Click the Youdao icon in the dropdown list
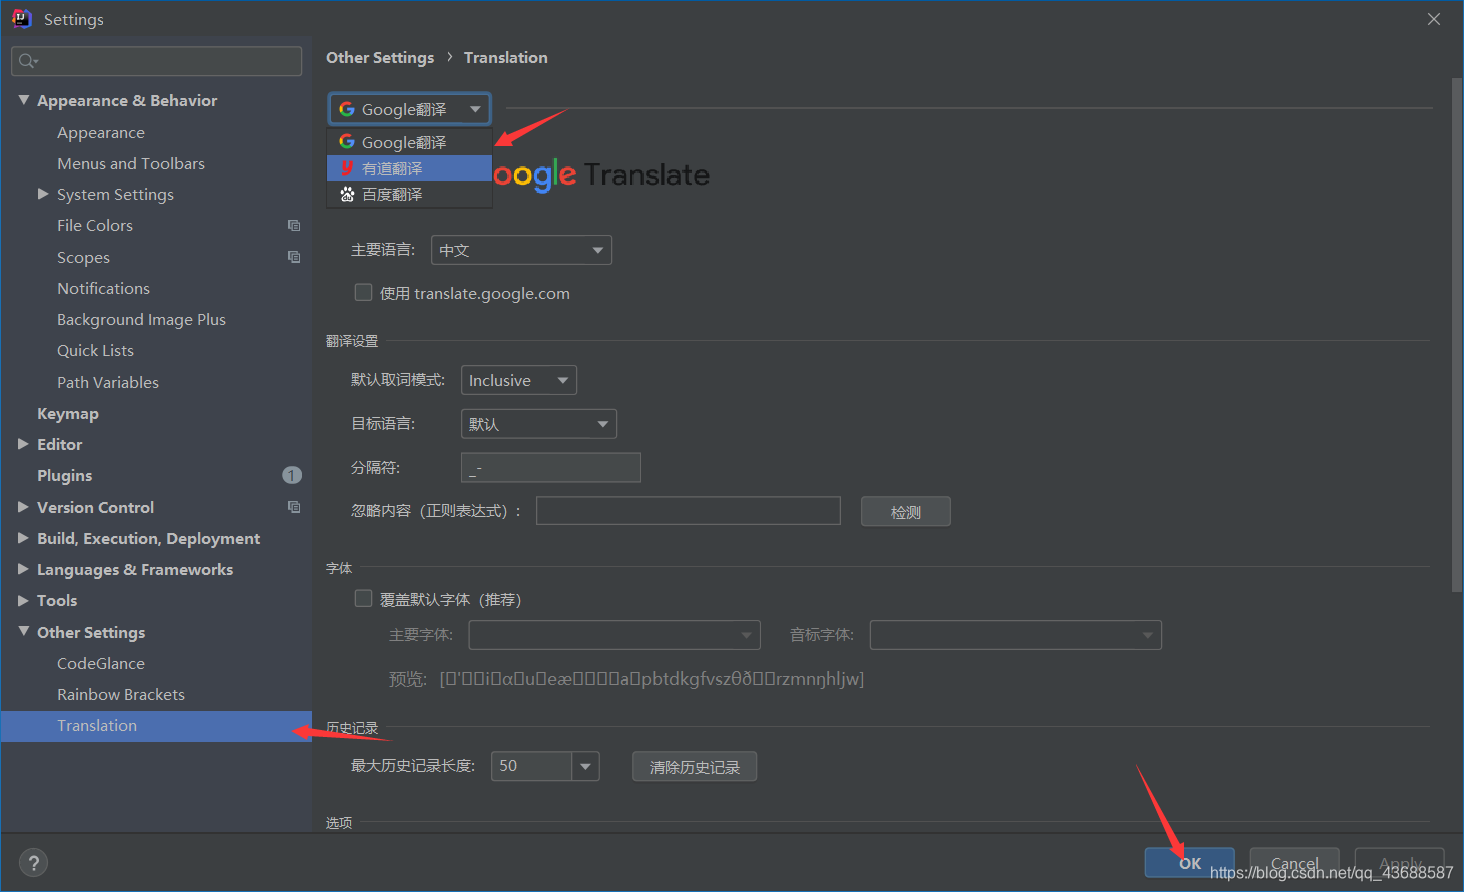This screenshot has height=892, width=1464. point(347,168)
